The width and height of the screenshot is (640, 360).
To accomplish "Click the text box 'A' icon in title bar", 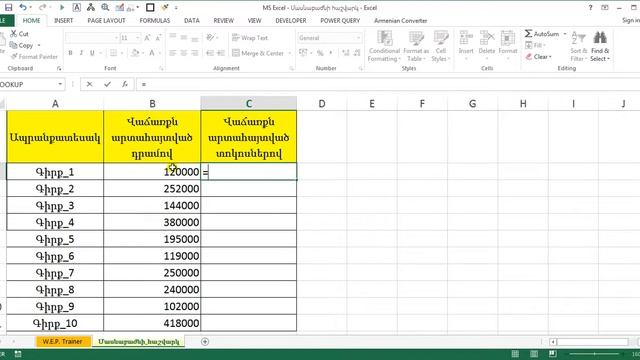I will tap(76, 7).
